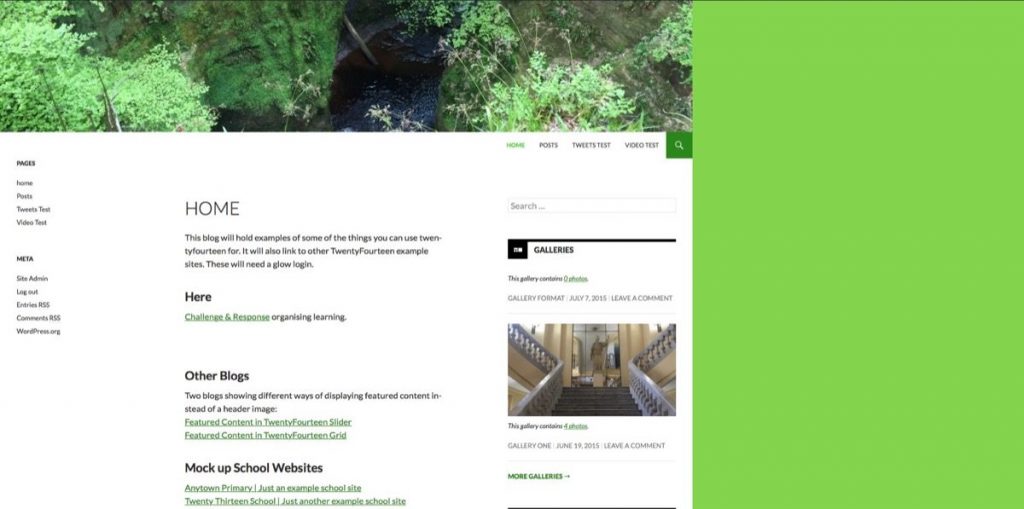Select the Video Test navigation menu item
Image resolution: width=1024 pixels, height=509 pixels.
(642, 145)
